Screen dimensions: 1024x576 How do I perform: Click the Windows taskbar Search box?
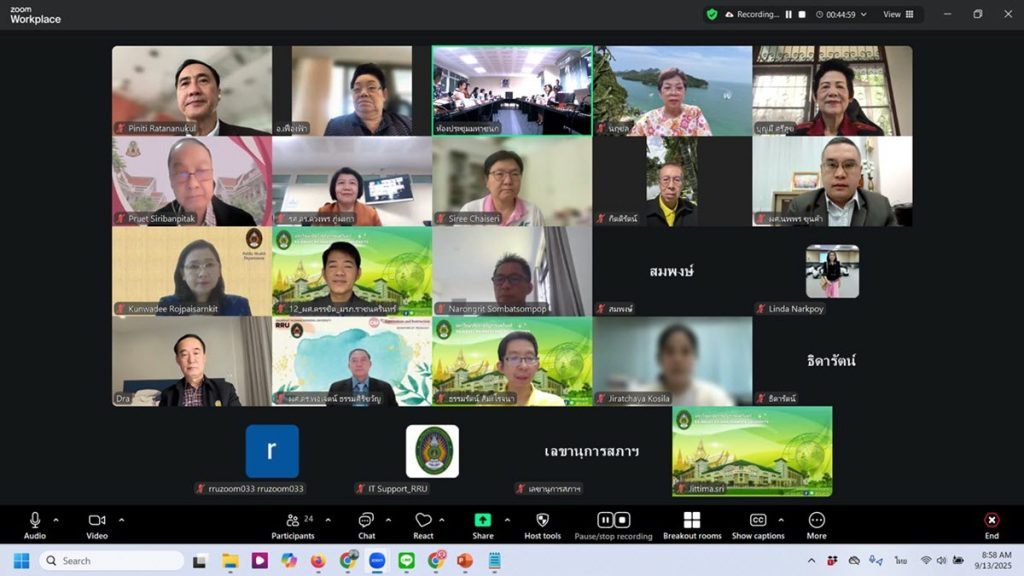[x=112, y=560]
